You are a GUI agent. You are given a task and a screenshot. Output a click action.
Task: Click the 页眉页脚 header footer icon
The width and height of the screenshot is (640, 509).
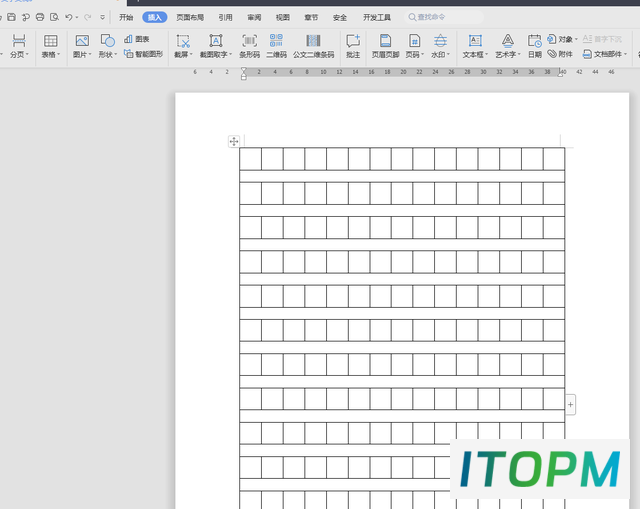click(385, 41)
